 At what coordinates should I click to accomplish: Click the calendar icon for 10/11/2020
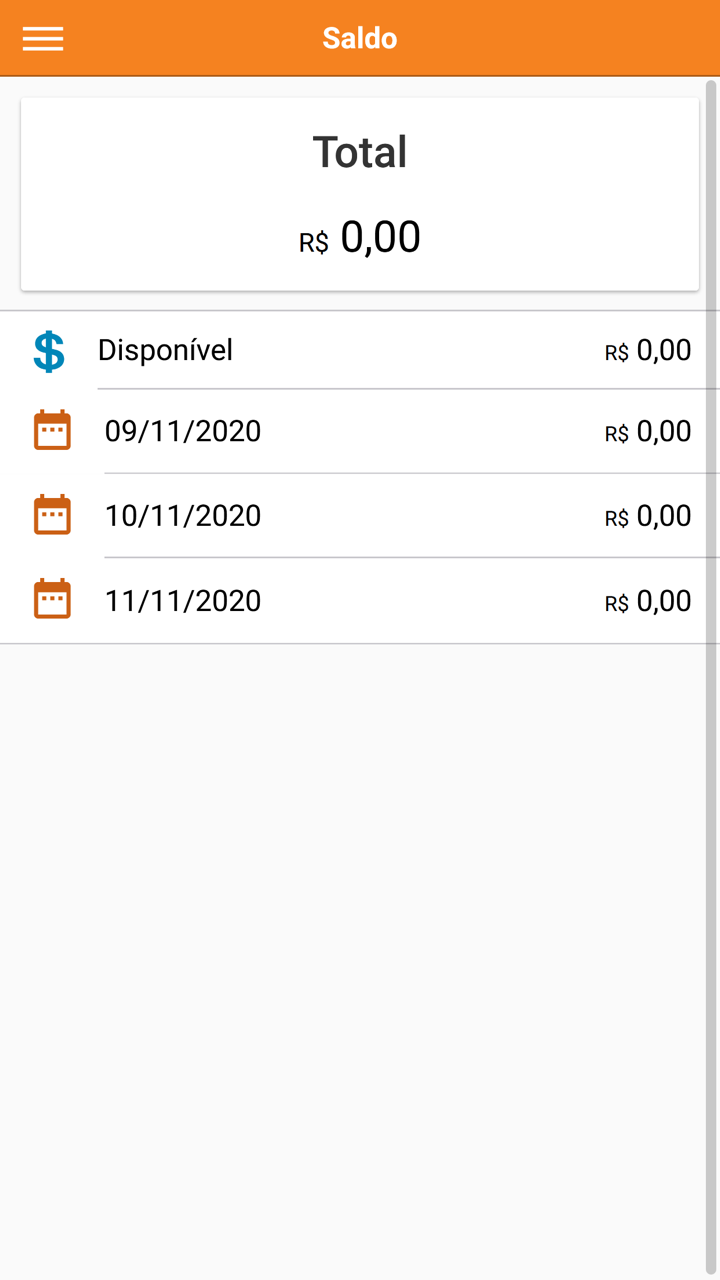click(x=52, y=516)
